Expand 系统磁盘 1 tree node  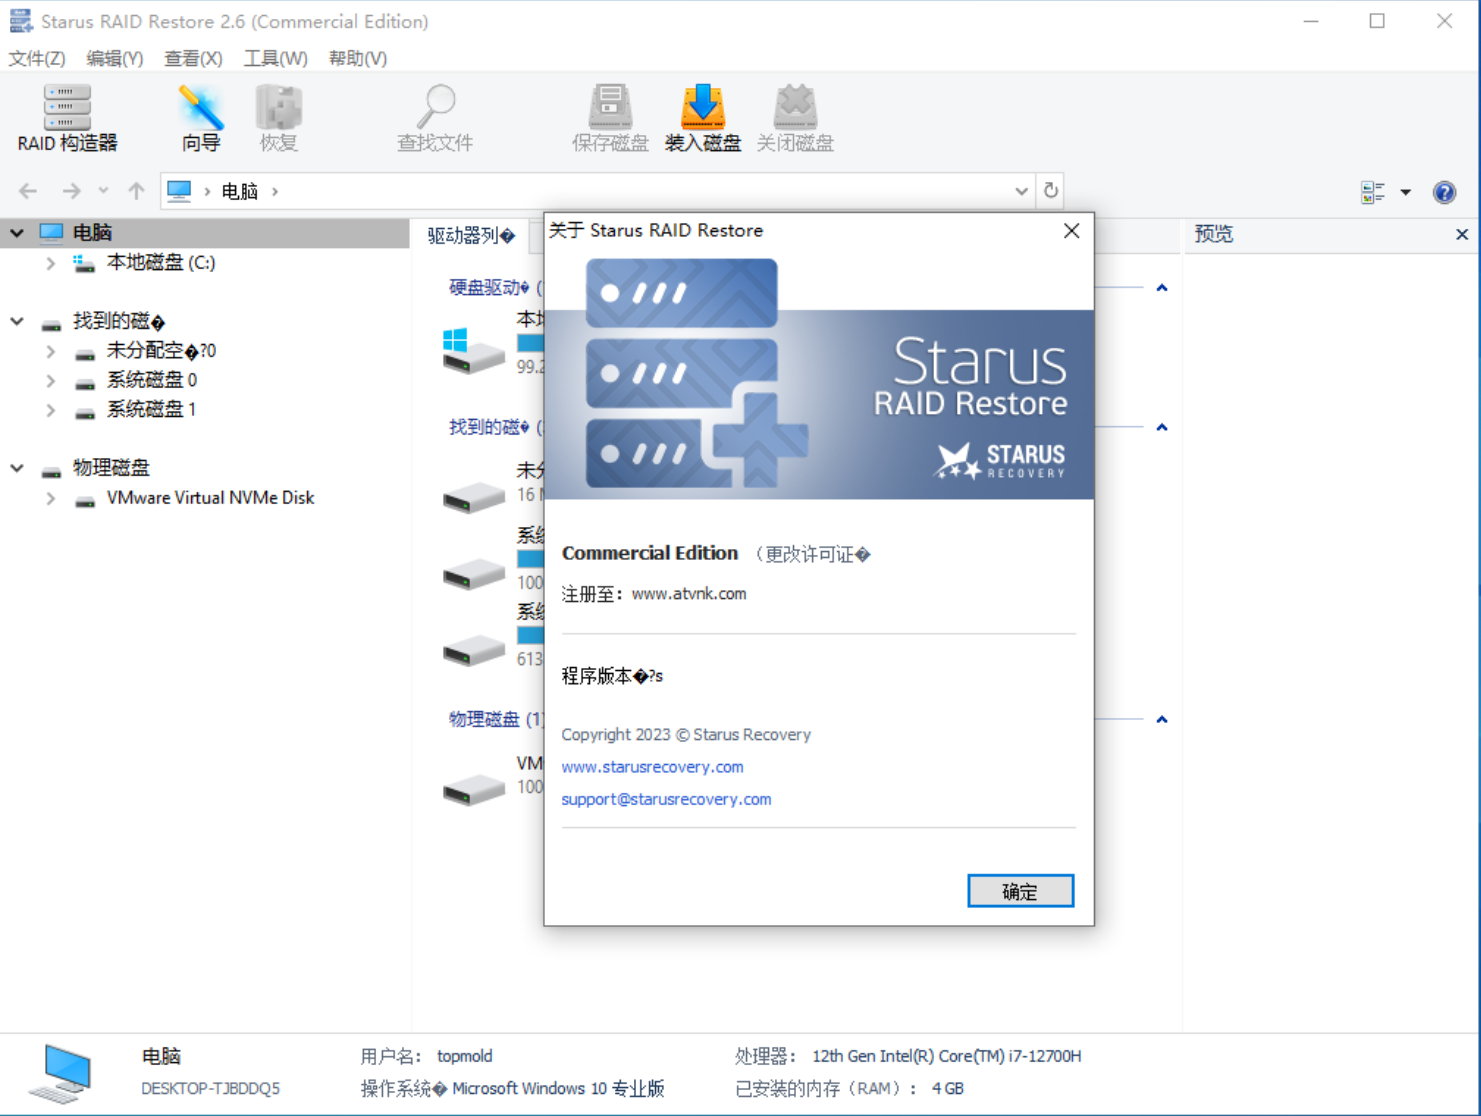pyautogui.click(x=50, y=410)
